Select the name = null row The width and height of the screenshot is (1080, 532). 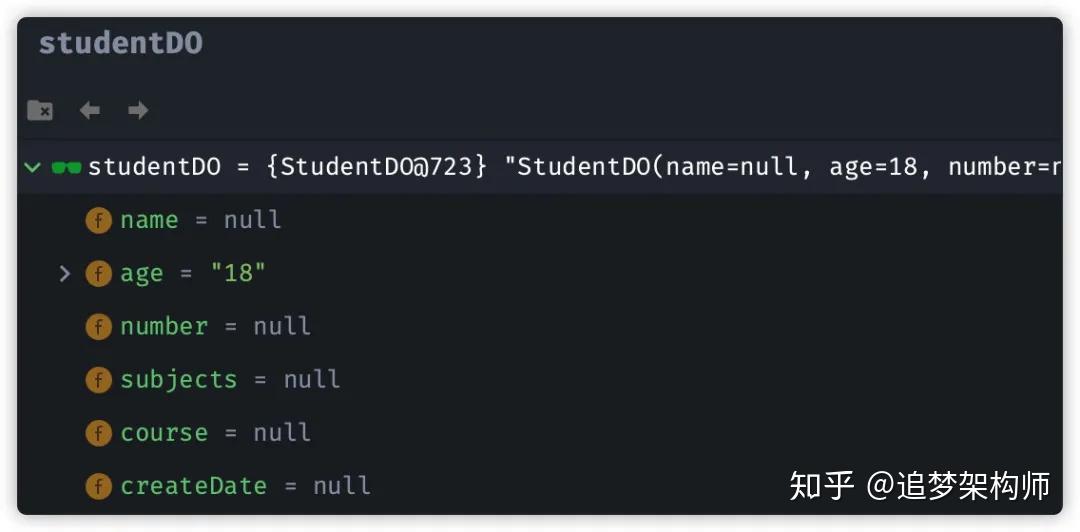(200, 220)
